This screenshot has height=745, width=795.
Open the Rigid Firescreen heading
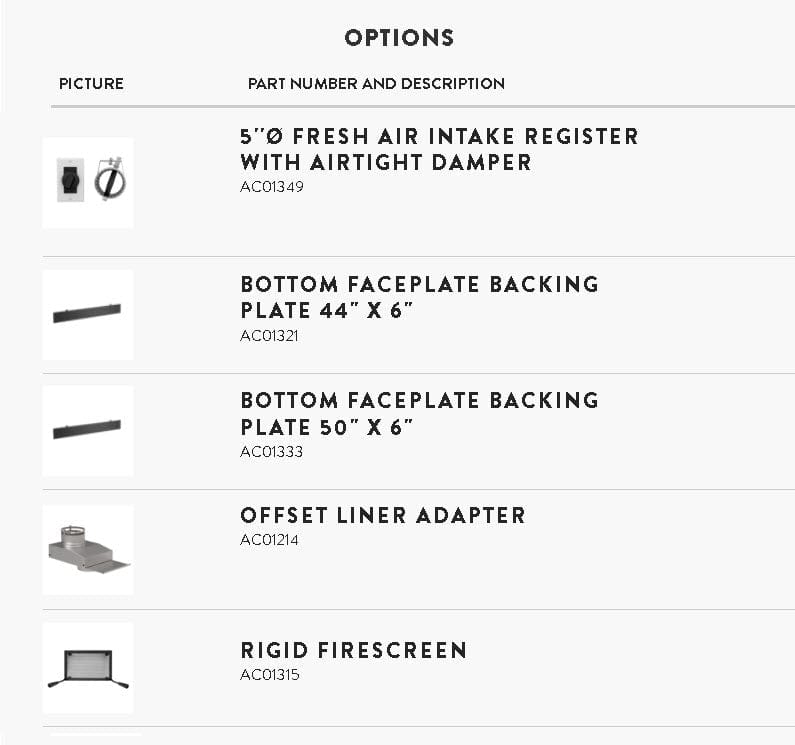[x=354, y=650]
